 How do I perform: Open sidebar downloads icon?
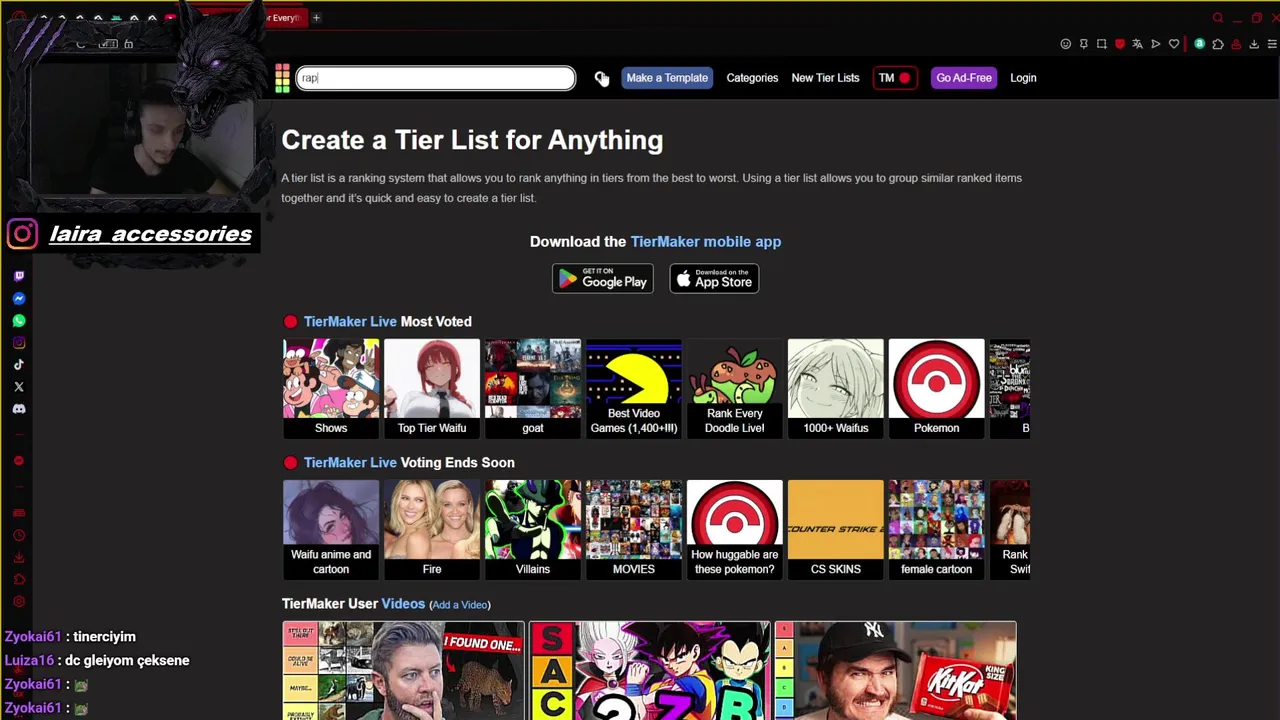pos(19,557)
